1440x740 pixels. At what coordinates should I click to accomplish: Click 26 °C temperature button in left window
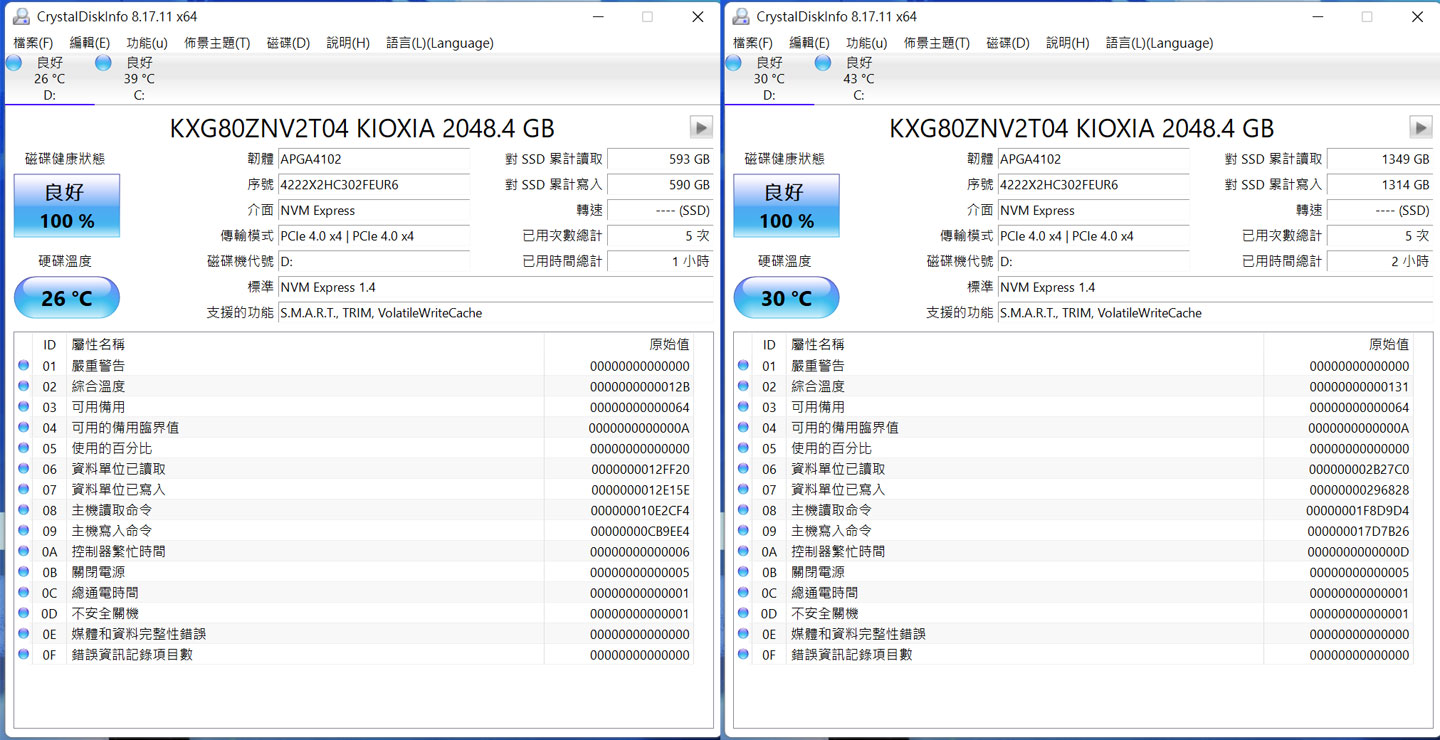click(67, 298)
